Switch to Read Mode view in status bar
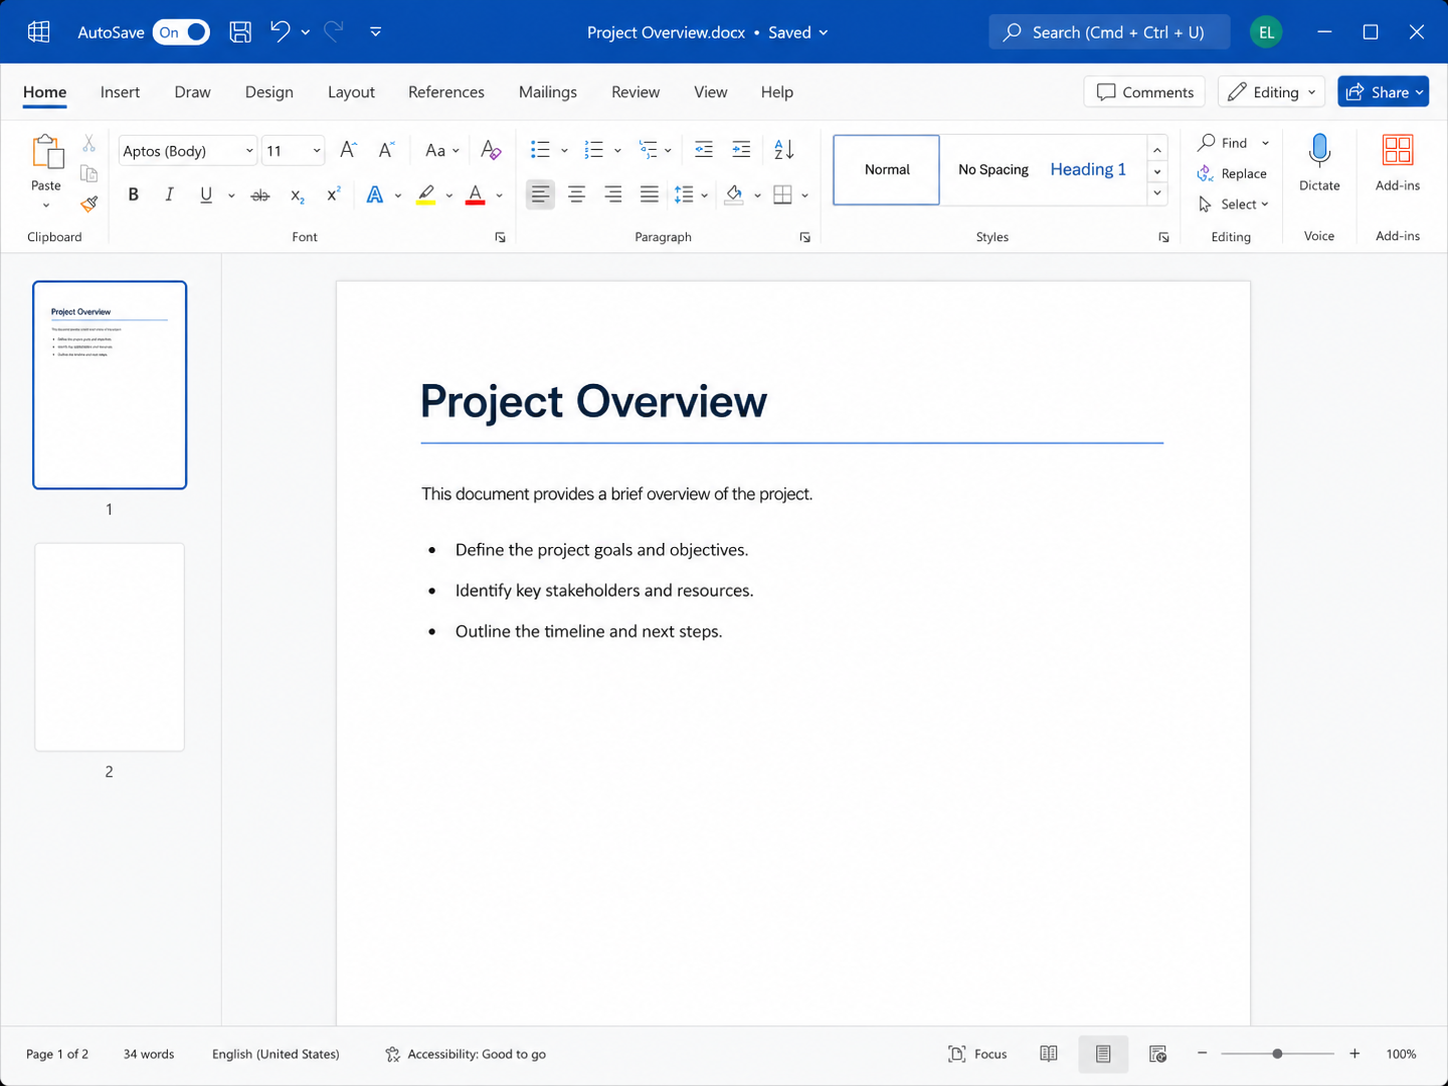This screenshot has width=1448, height=1086. pyautogui.click(x=1048, y=1054)
